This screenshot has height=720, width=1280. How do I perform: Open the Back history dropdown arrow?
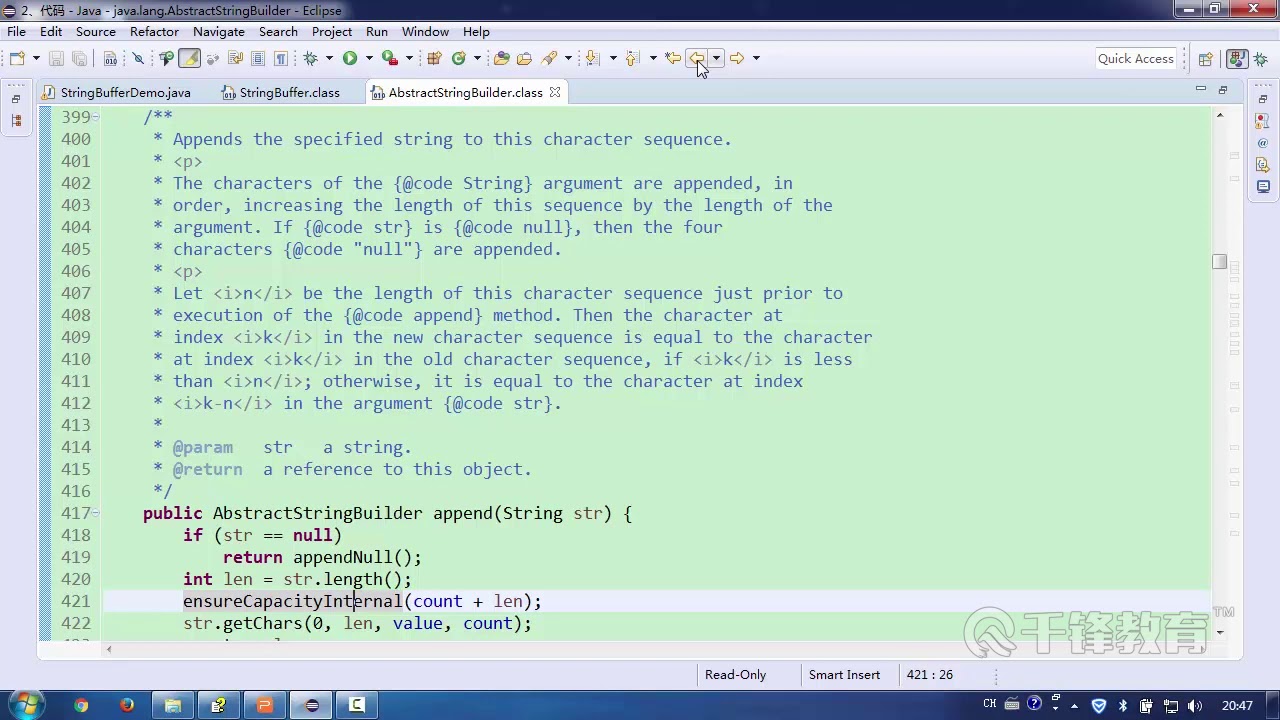click(x=716, y=58)
